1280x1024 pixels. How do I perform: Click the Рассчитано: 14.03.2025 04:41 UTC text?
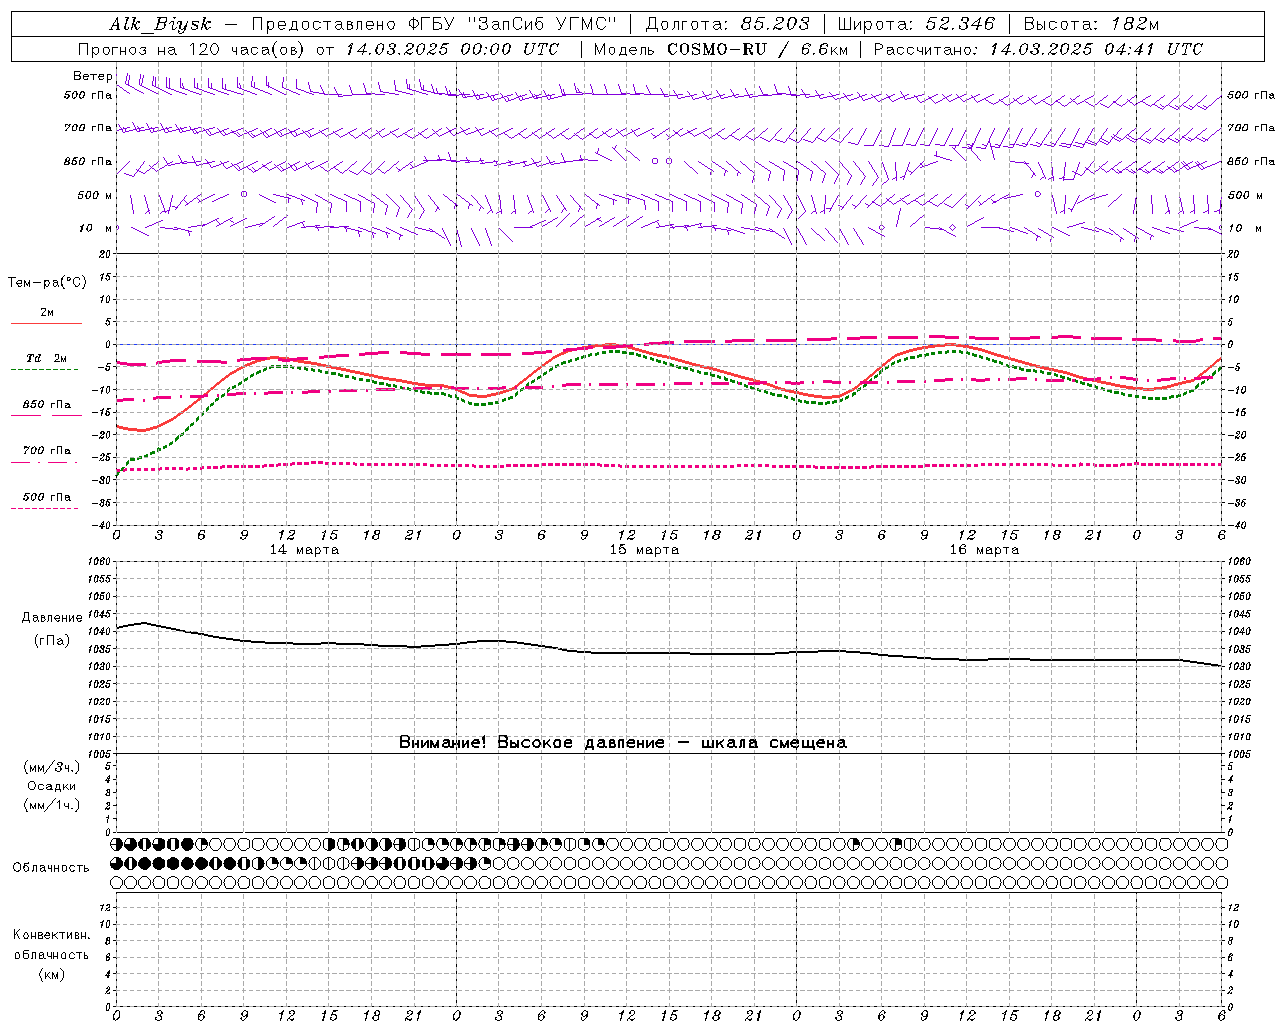click(x=1038, y=49)
